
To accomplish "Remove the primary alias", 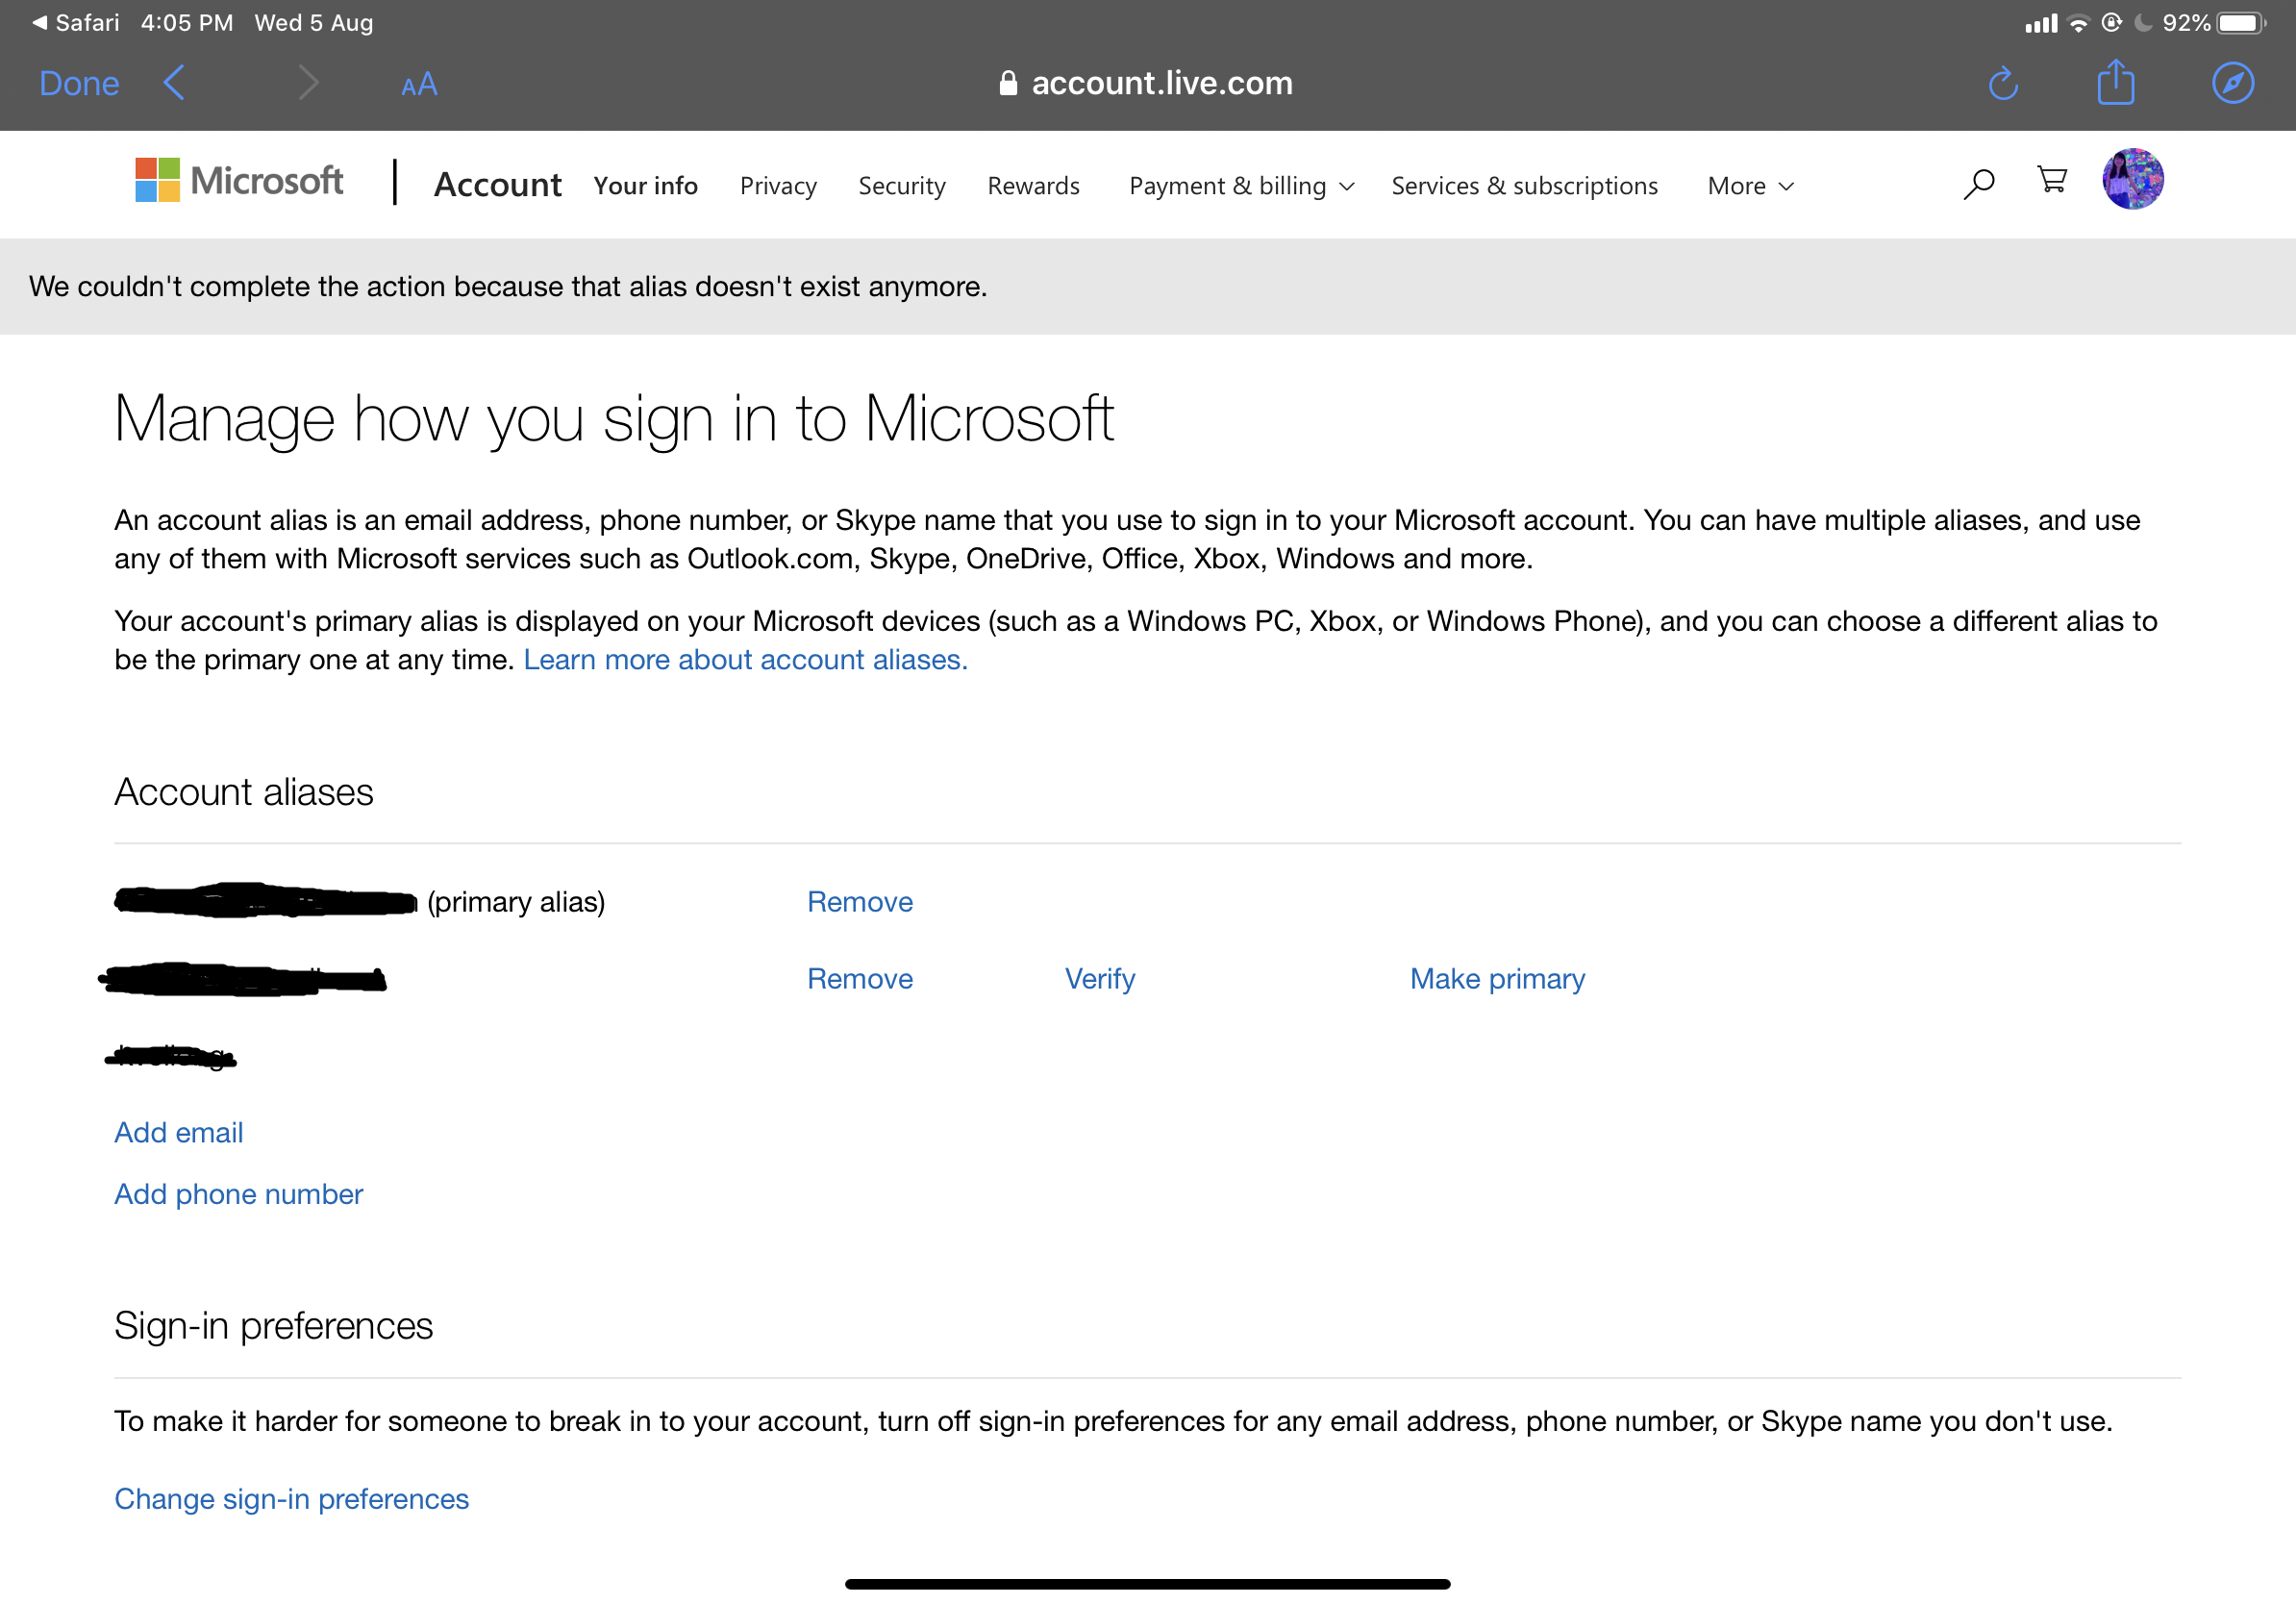I will tap(860, 902).
